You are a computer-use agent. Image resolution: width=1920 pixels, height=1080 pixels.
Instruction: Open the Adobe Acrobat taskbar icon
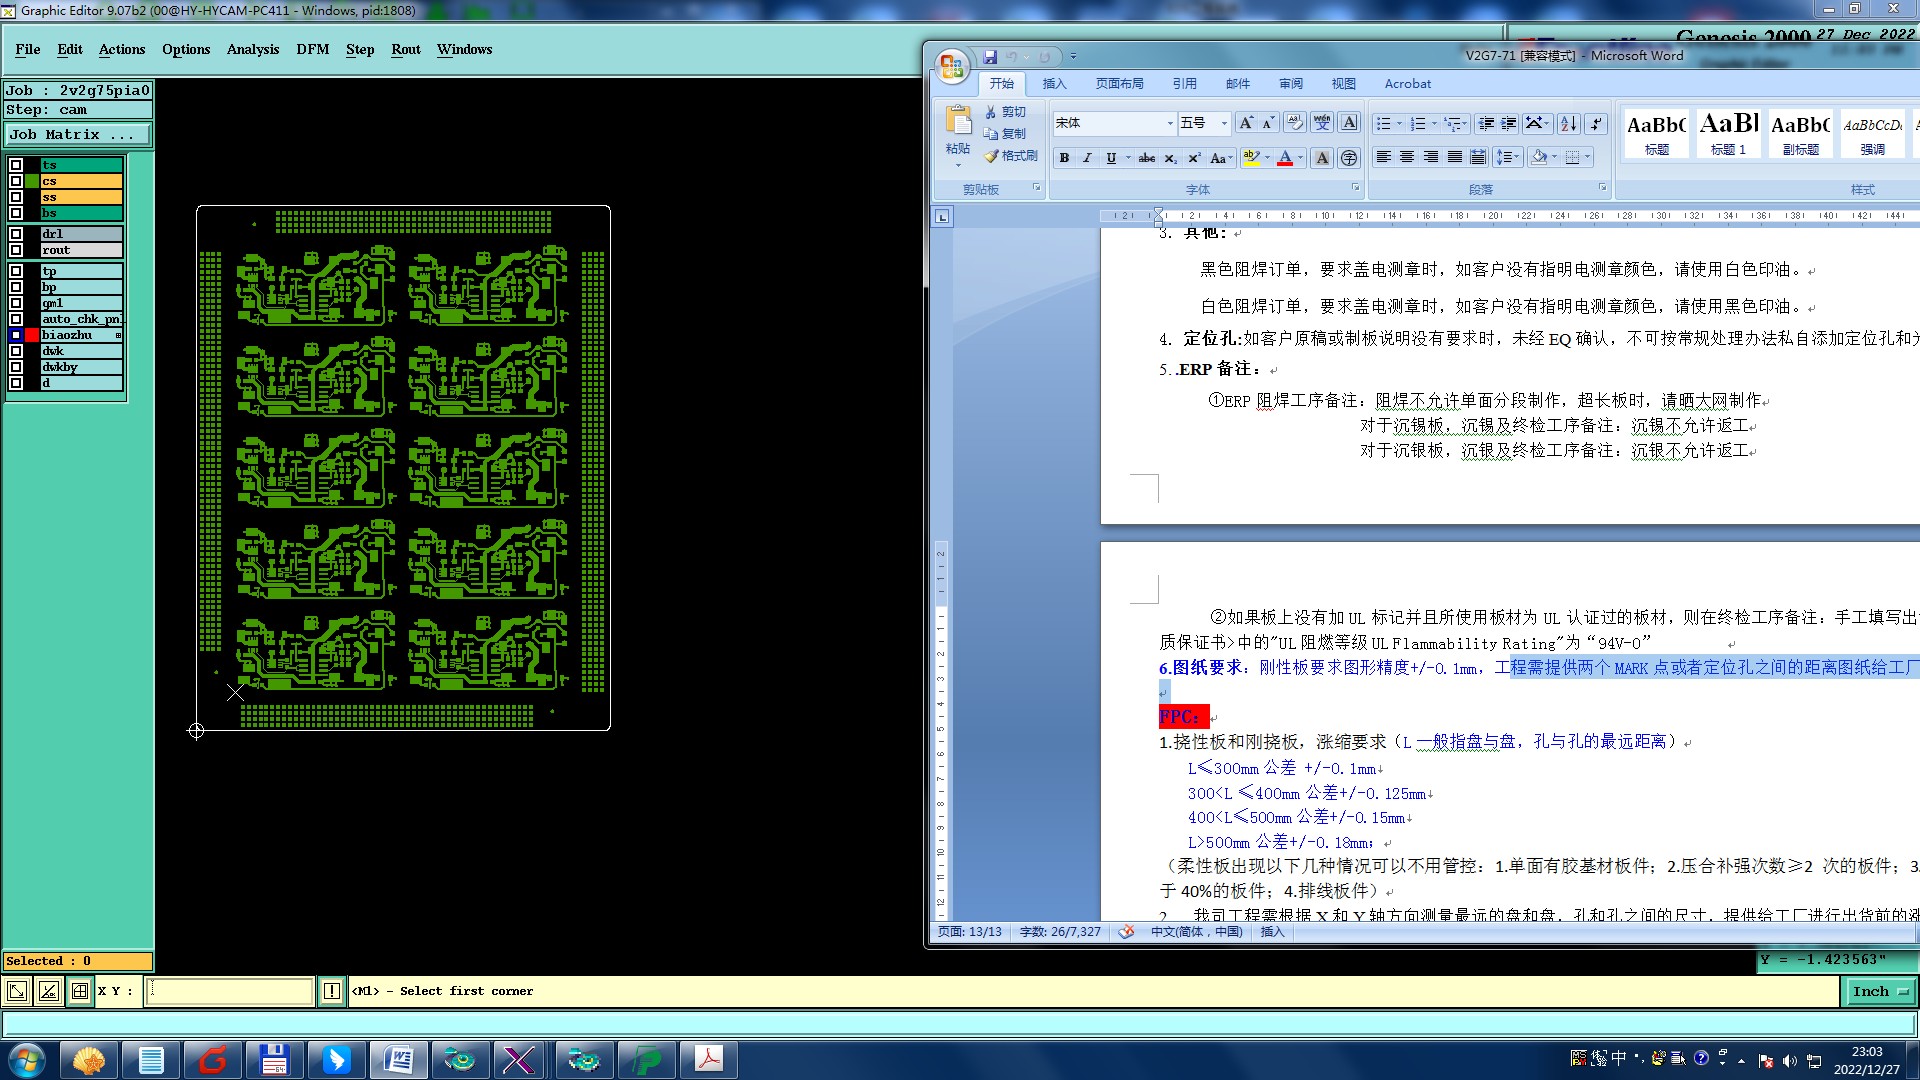pyautogui.click(x=709, y=1059)
